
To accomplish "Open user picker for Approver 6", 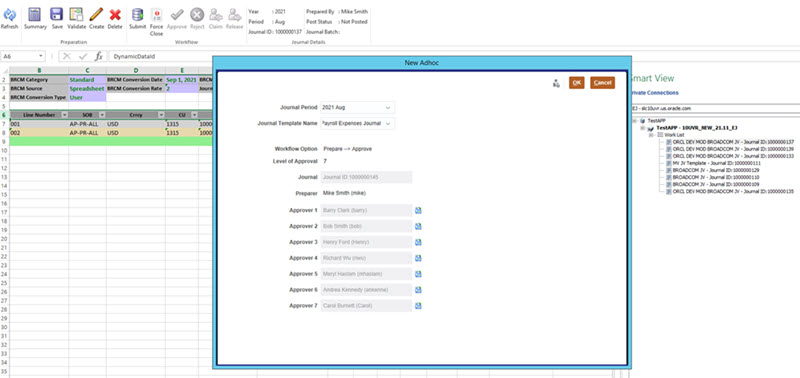I will (x=418, y=290).
